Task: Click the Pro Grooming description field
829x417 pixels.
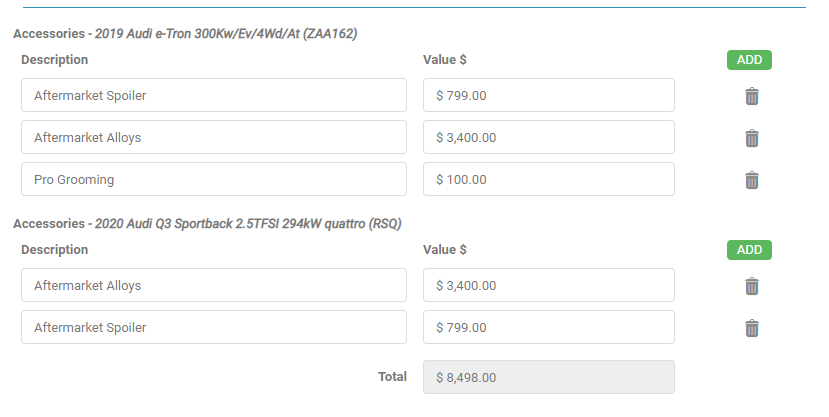Action: (213, 180)
